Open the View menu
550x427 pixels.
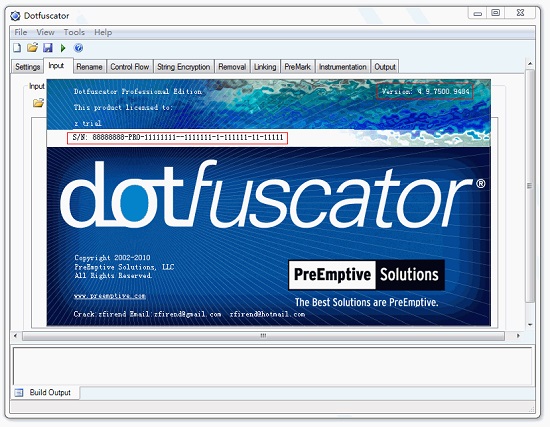tap(46, 32)
